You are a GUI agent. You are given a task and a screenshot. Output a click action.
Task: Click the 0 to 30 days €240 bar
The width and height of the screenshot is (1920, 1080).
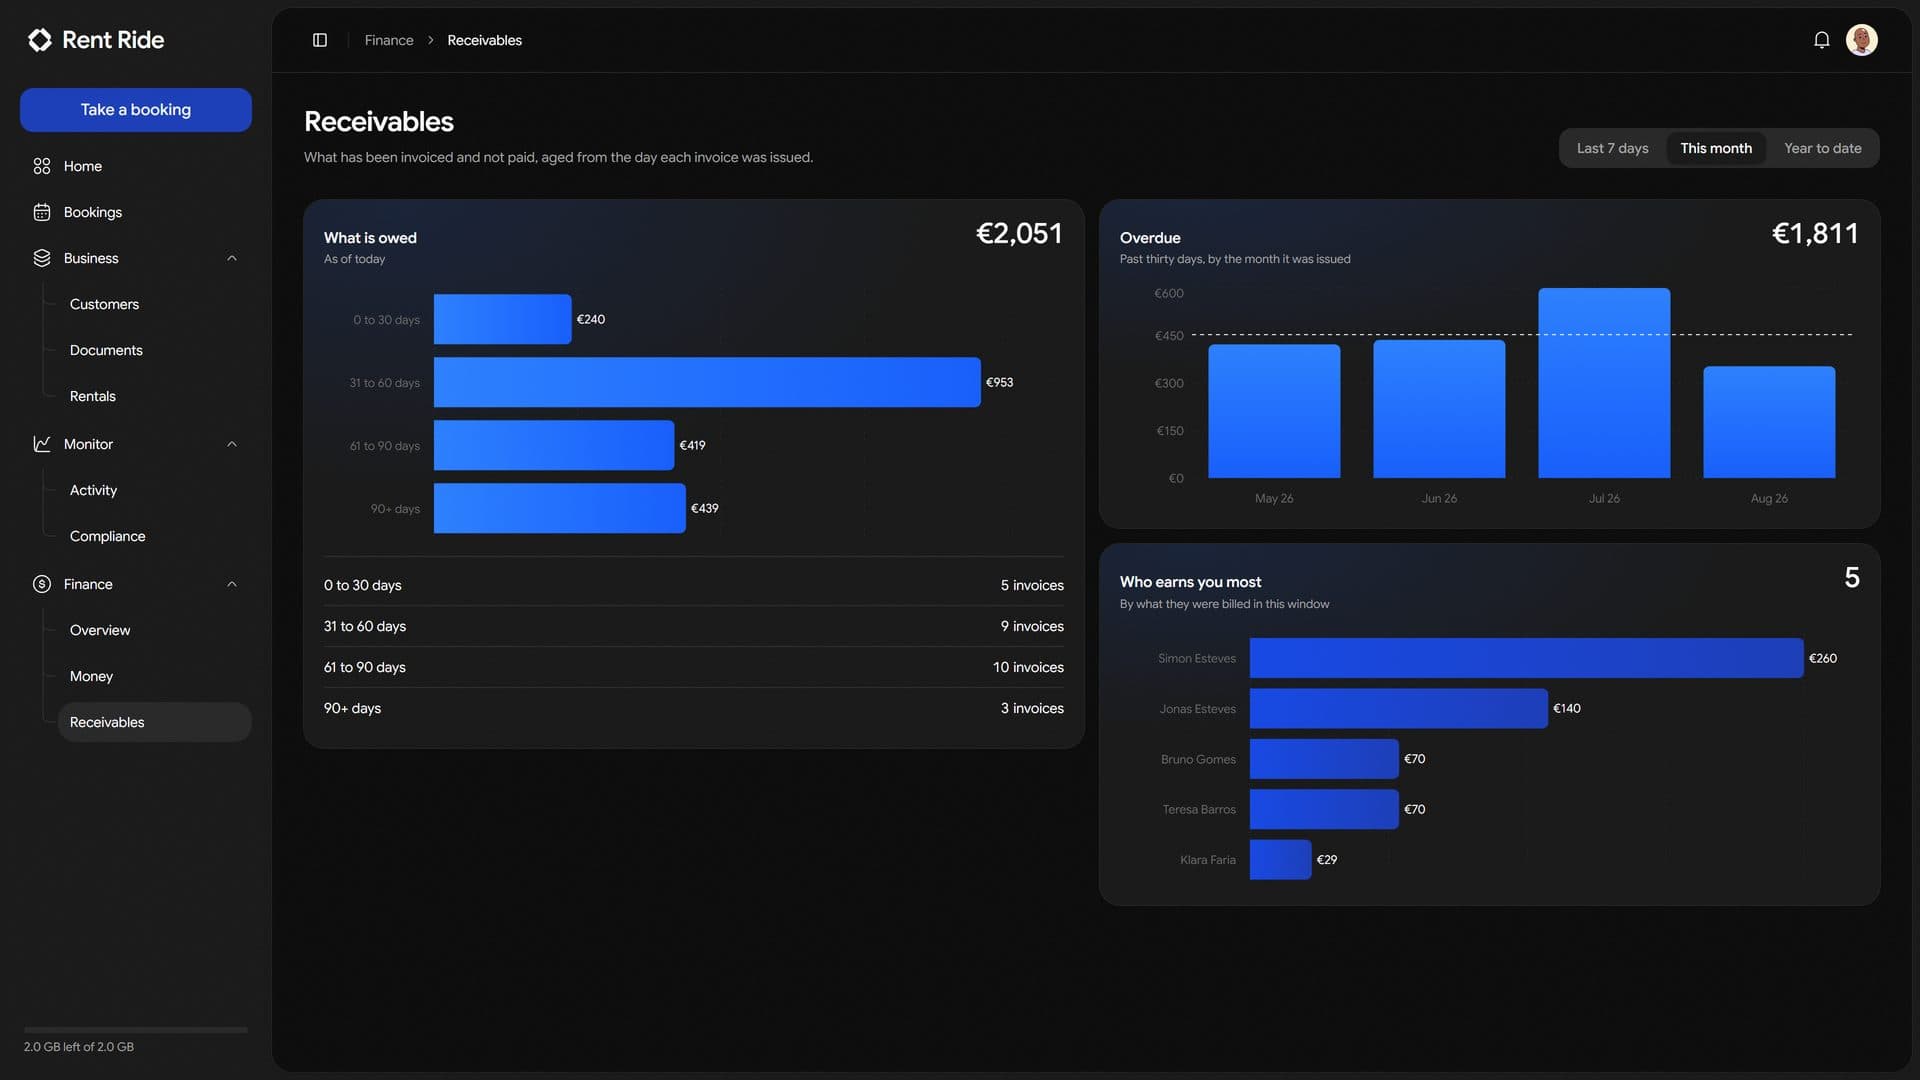point(503,319)
